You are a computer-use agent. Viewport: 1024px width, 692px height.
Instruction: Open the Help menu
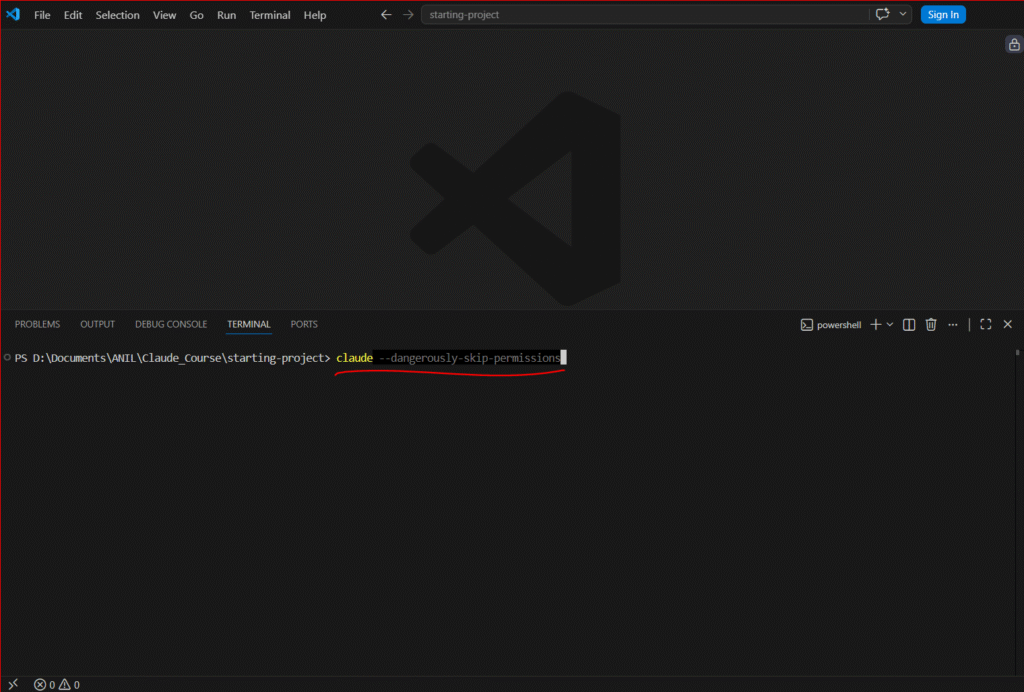[x=315, y=15]
